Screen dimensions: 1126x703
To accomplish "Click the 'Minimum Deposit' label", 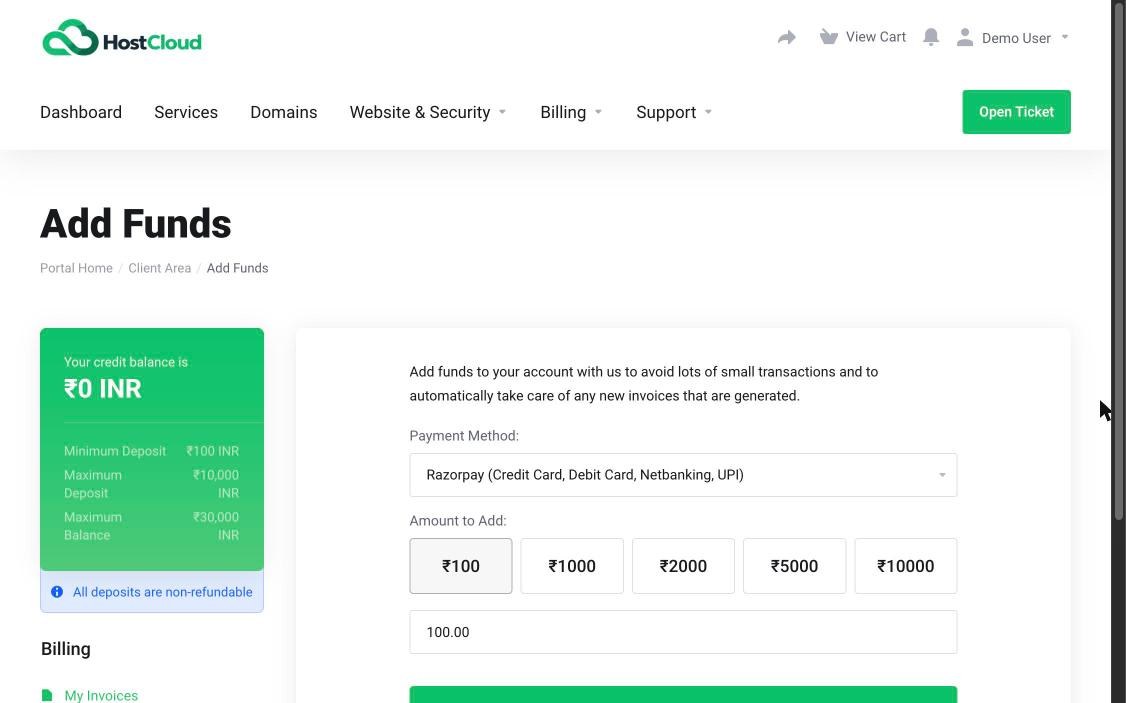I will click(x=115, y=451).
